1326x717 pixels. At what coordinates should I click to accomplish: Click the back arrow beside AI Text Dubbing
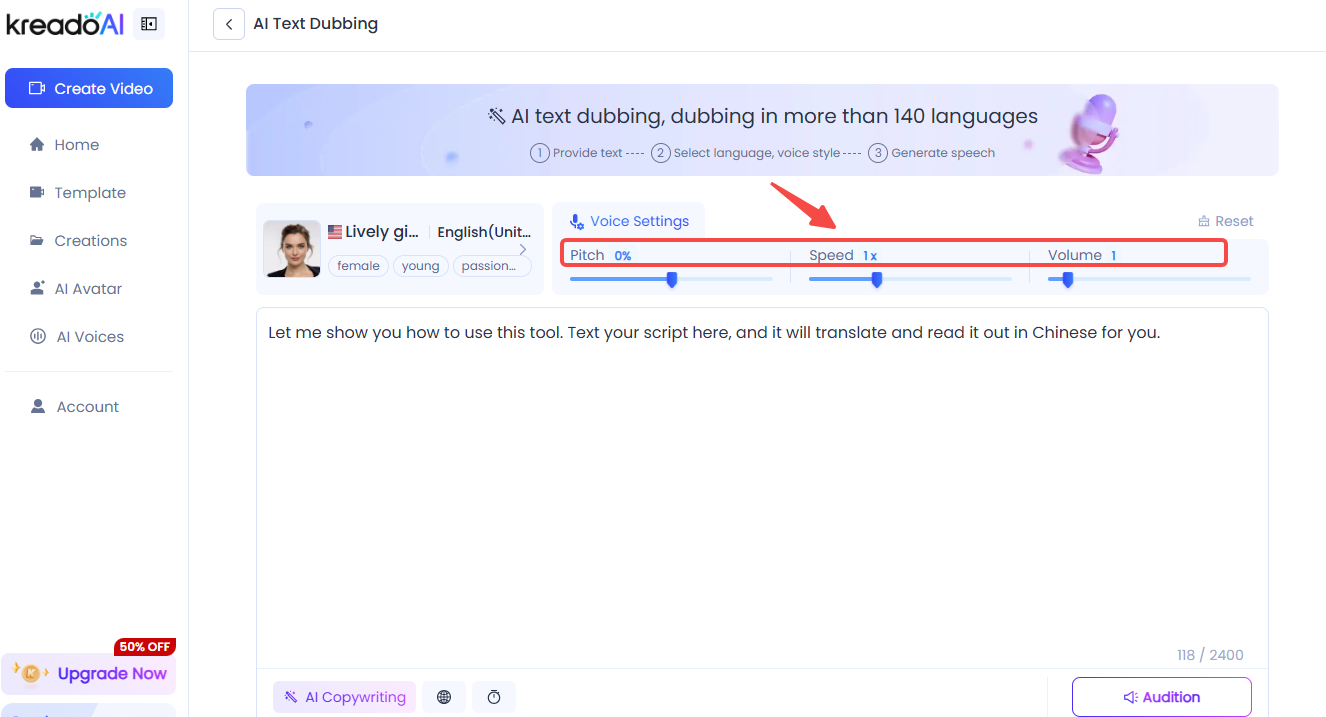(x=229, y=24)
